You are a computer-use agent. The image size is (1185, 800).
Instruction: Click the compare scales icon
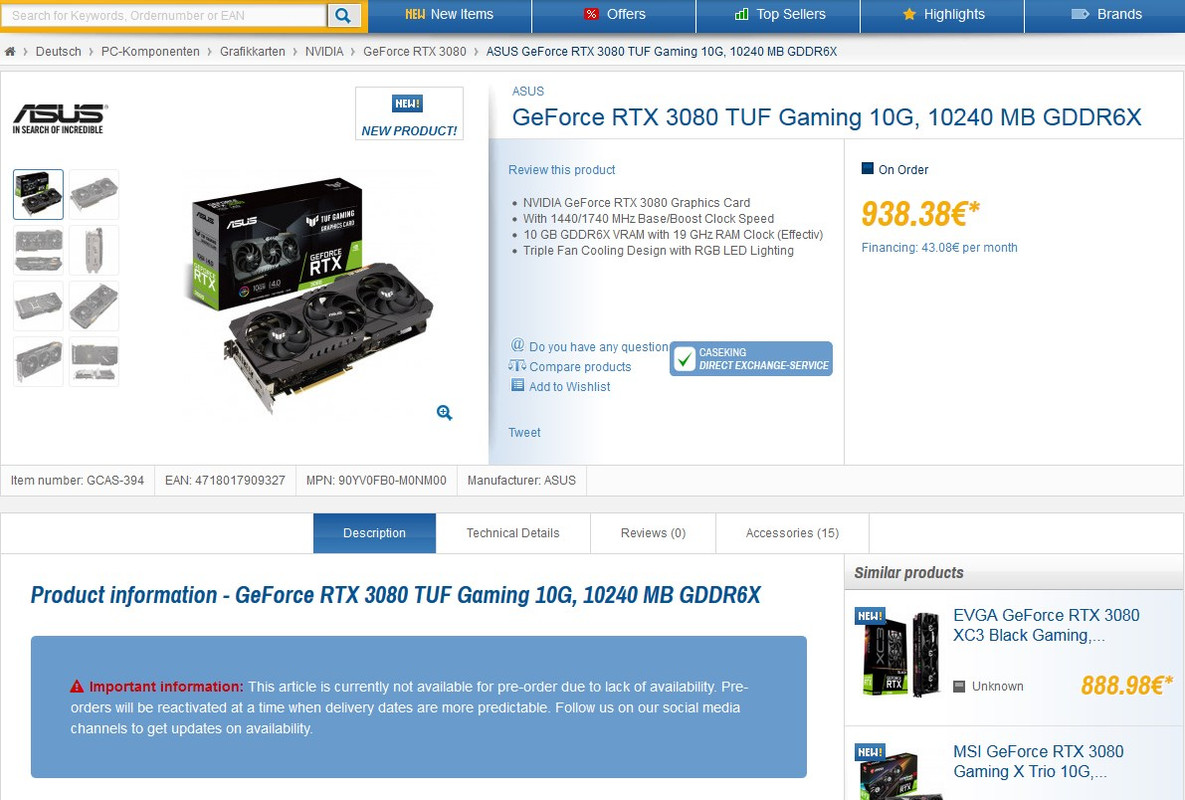coord(517,366)
